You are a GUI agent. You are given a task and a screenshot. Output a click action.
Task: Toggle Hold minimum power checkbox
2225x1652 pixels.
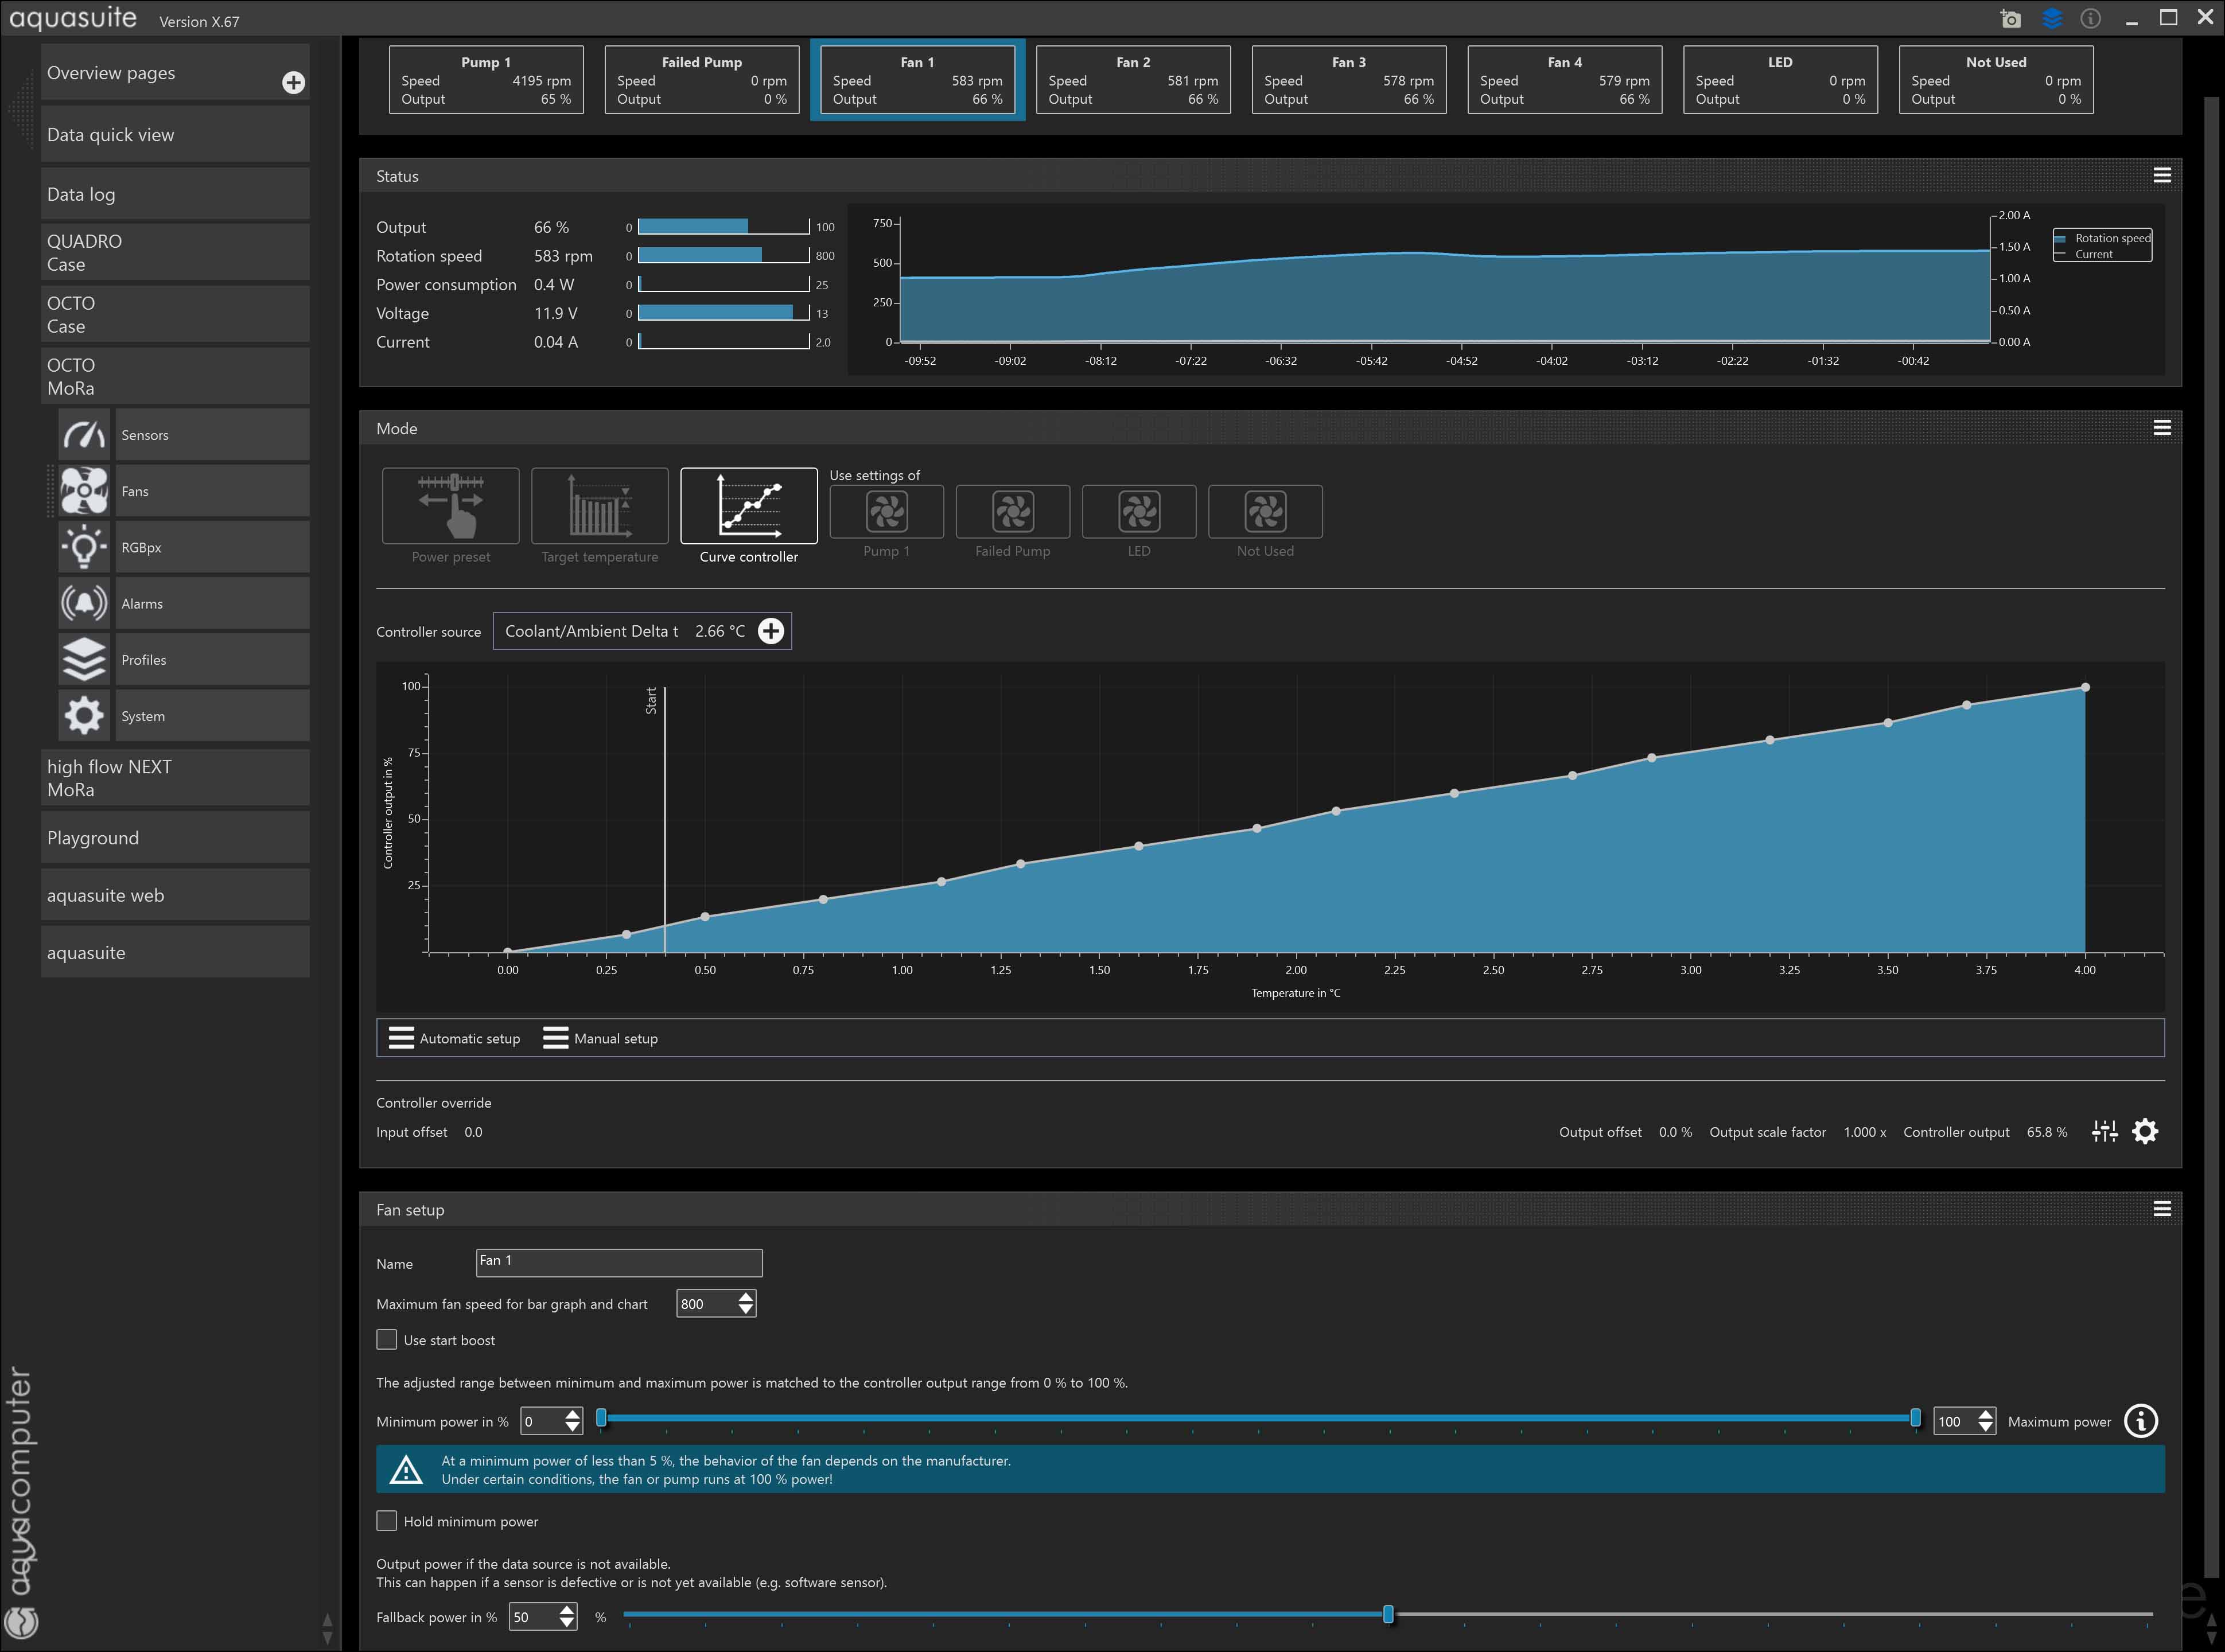[x=387, y=1520]
